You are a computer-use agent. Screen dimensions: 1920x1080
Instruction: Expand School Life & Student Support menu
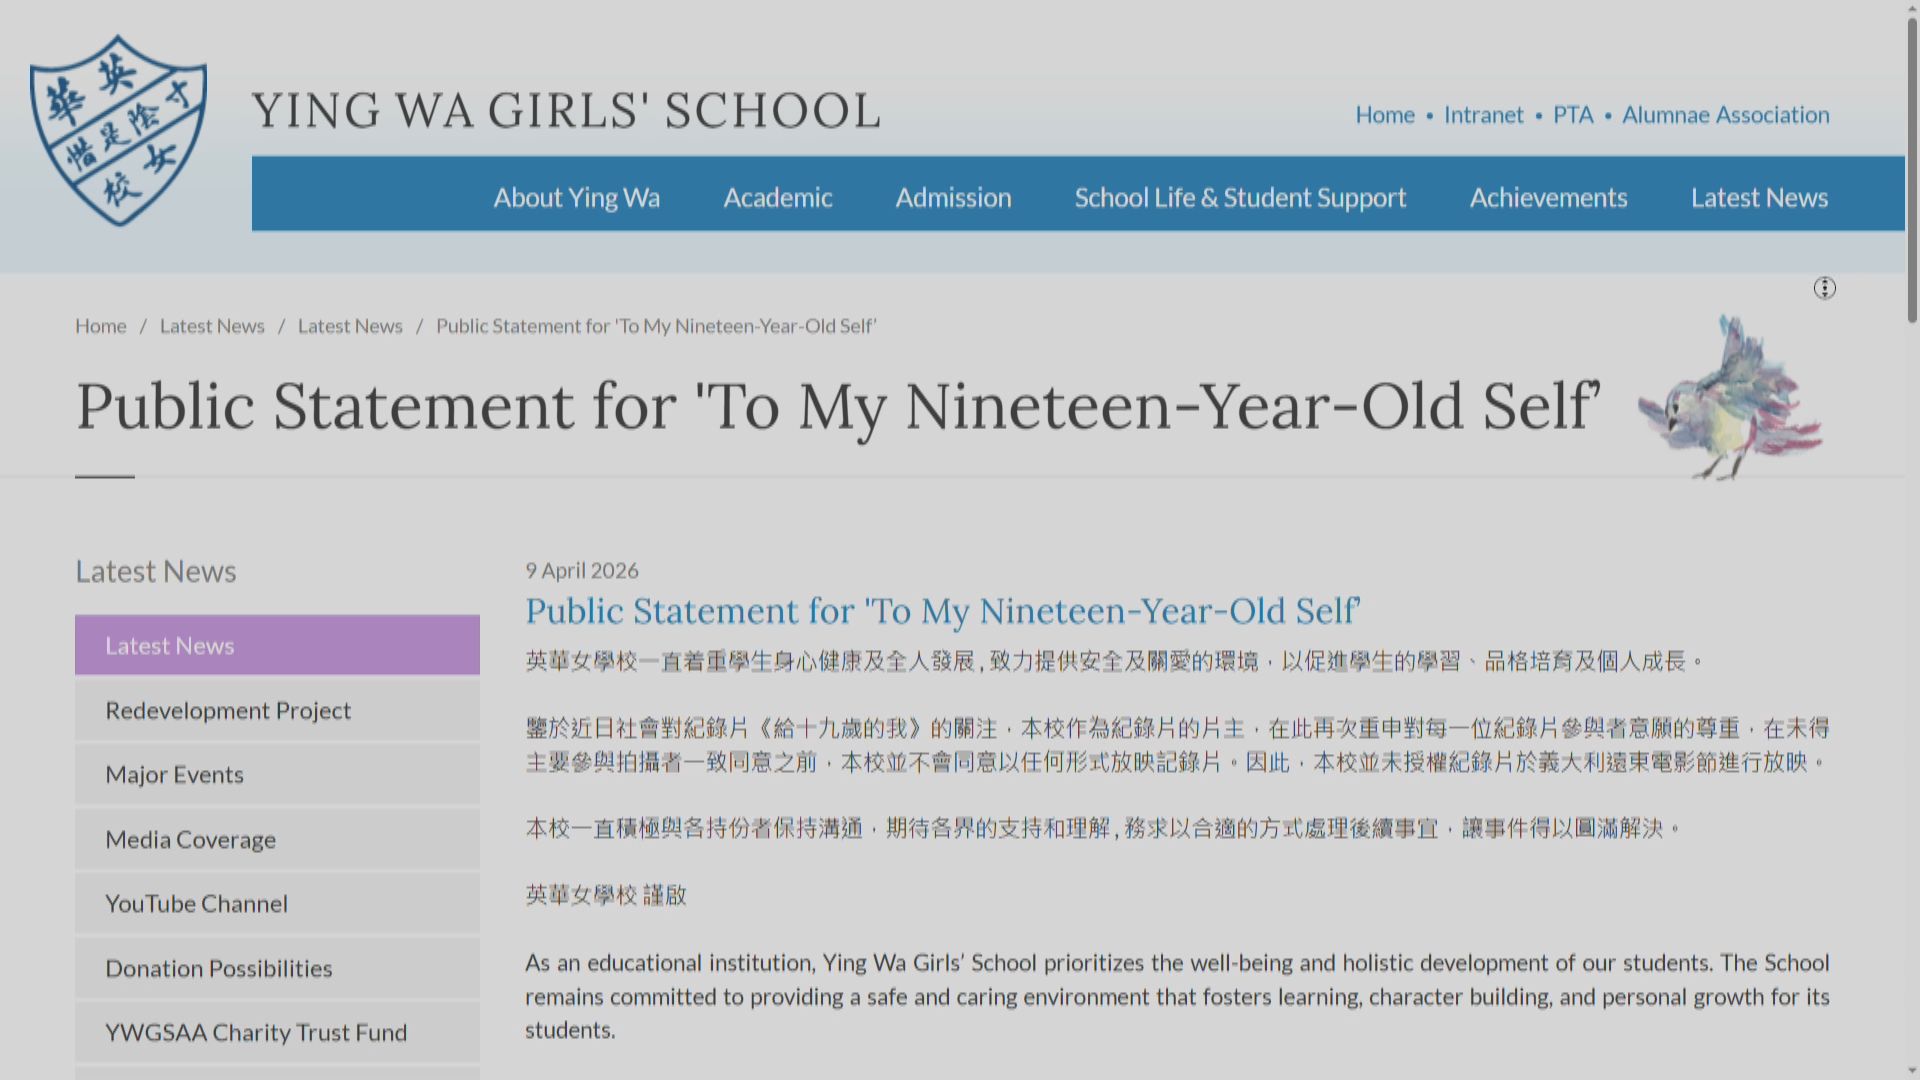pyautogui.click(x=1240, y=197)
